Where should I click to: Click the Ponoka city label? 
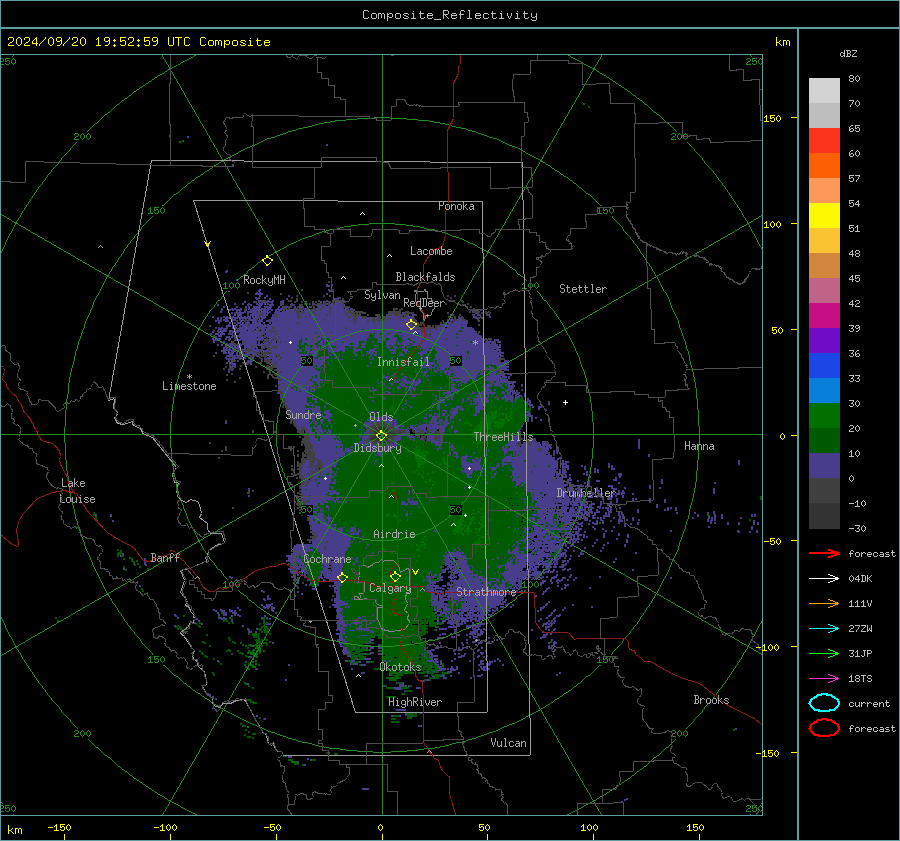pos(456,206)
